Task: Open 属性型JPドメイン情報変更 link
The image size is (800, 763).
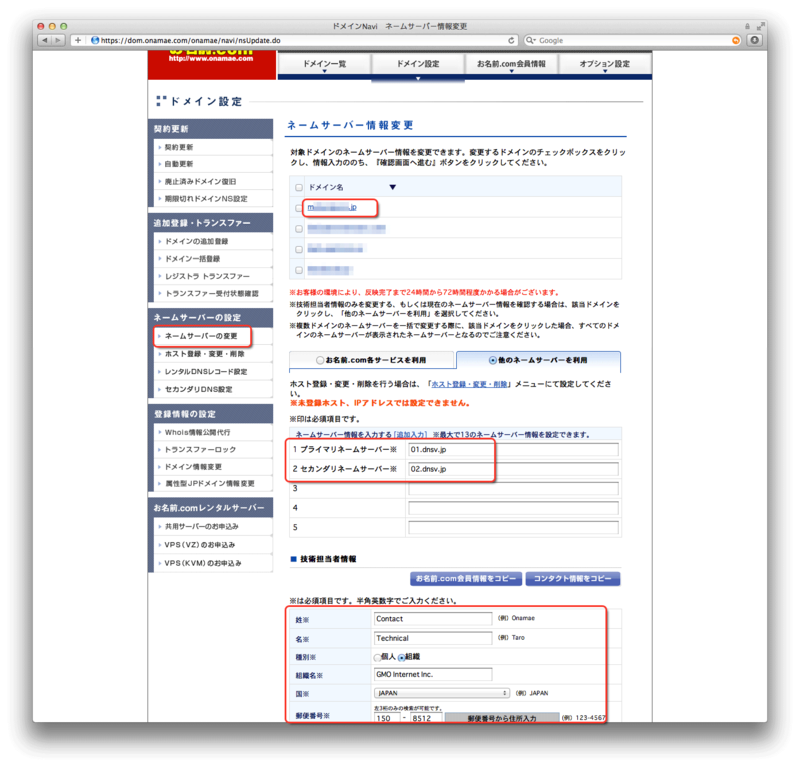Action: tap(210, 483)
